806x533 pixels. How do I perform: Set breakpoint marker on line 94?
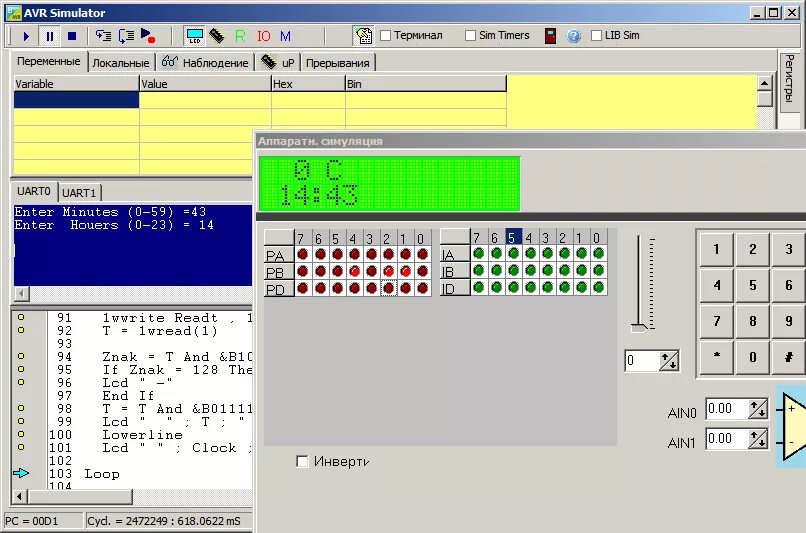[21, 356]
